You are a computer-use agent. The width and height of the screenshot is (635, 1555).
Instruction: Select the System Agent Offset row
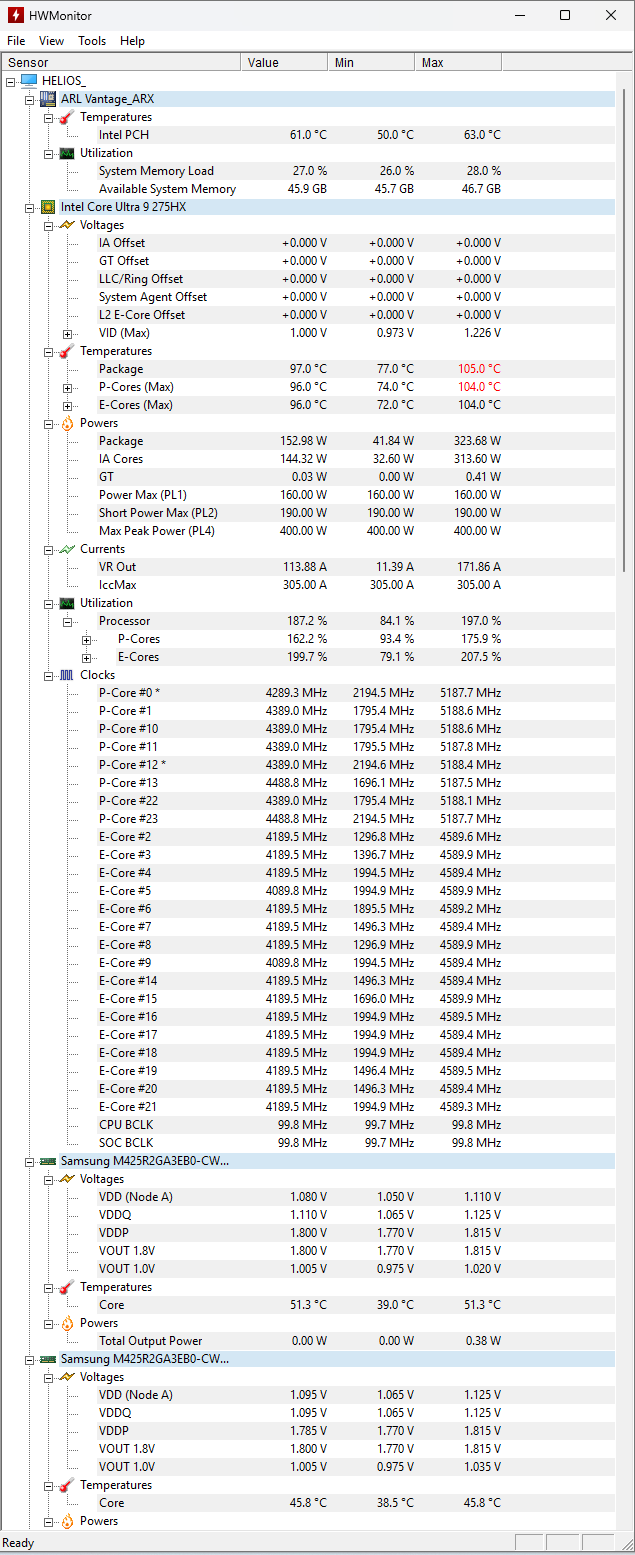[309, 297]
